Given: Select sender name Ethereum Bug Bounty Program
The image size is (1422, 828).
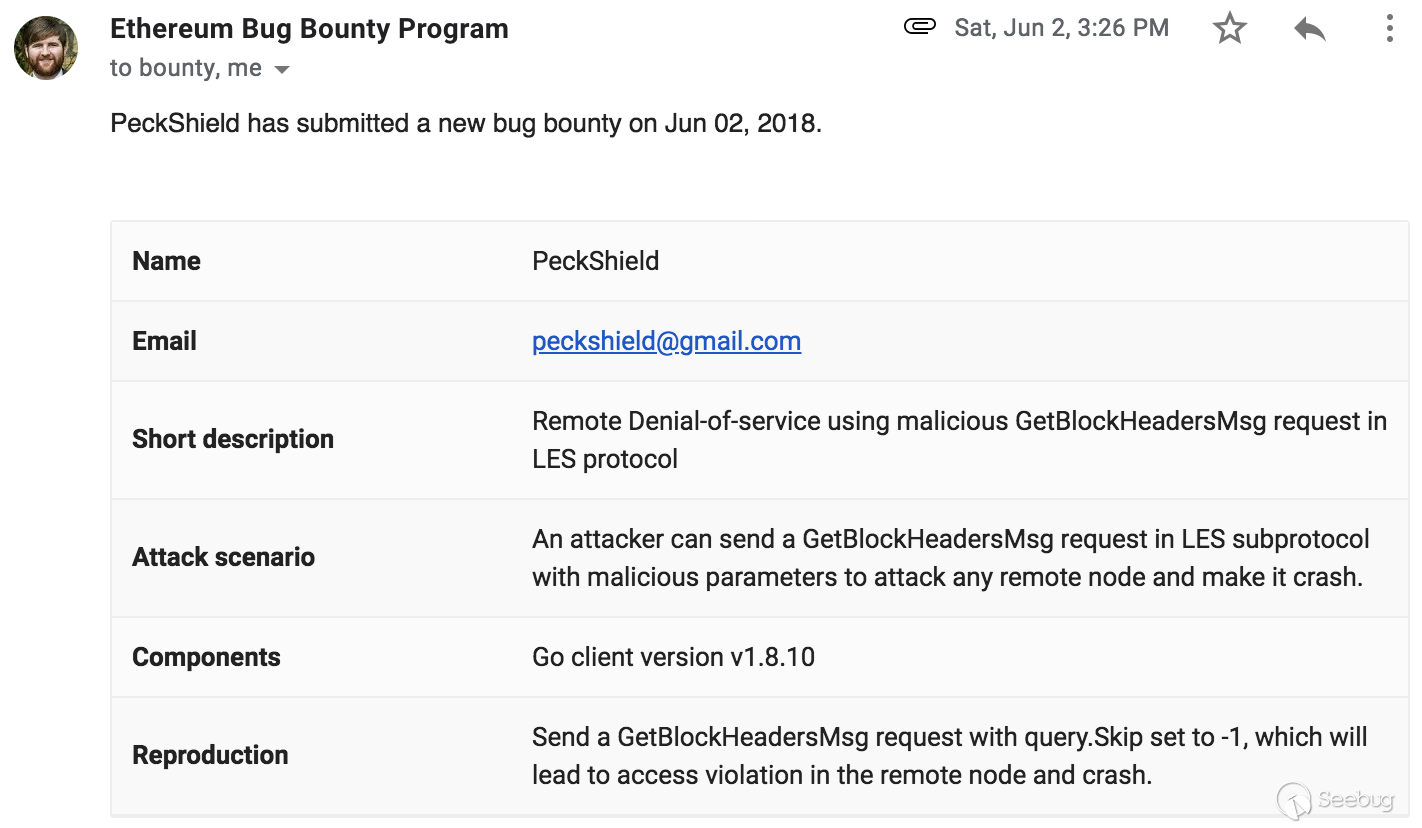Looking at the screenshot, I should click(309, 29).
